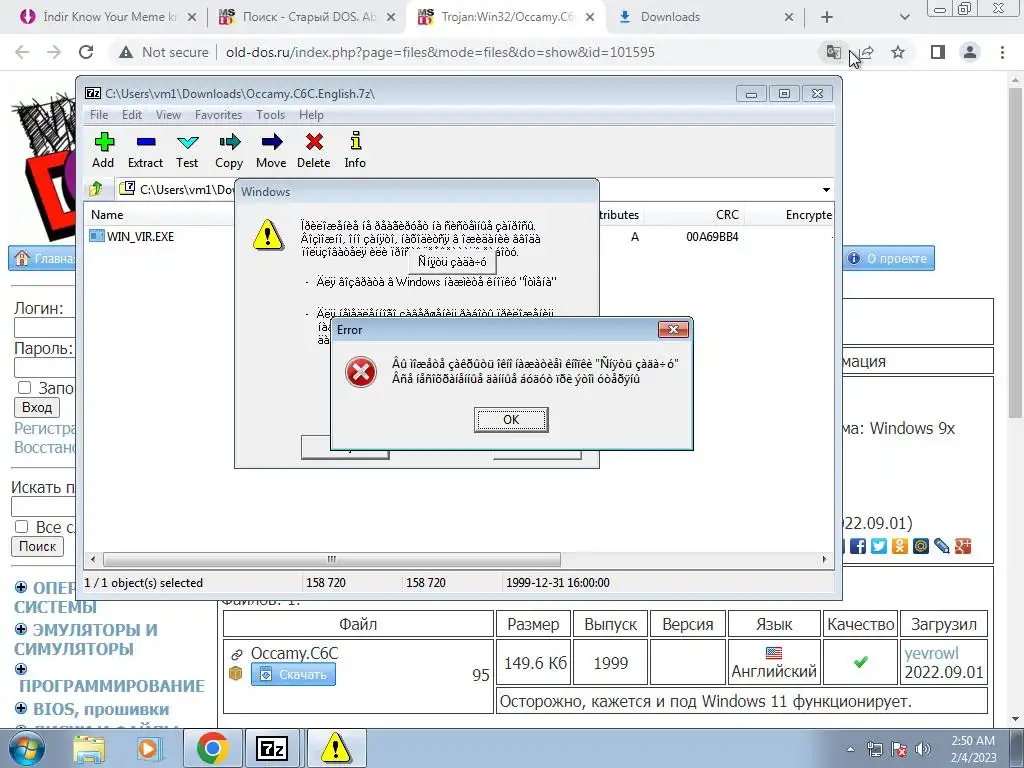Toggle Chrome's side panel icon
Image resolution: width=1024 pixels, height=768 pixels.
(x=938, y=52)
